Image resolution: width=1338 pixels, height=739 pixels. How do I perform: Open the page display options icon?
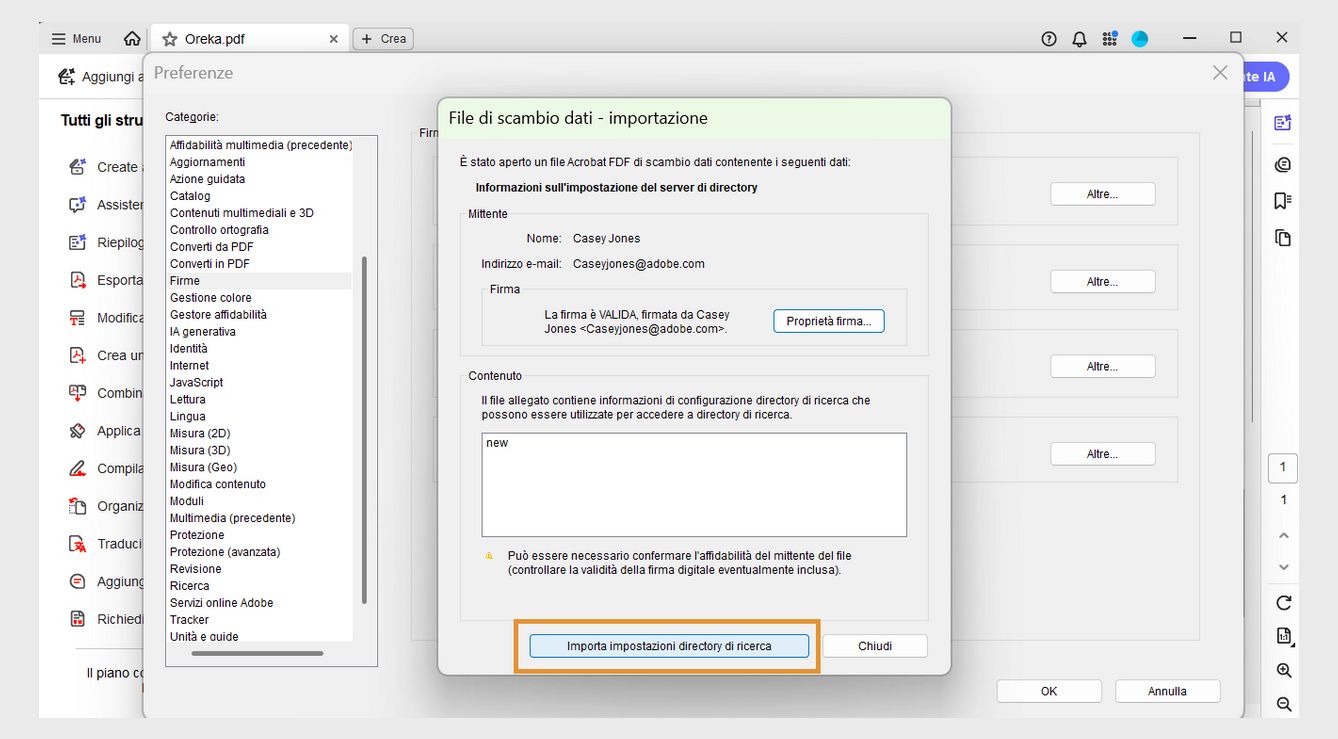tap(1284, 636)
